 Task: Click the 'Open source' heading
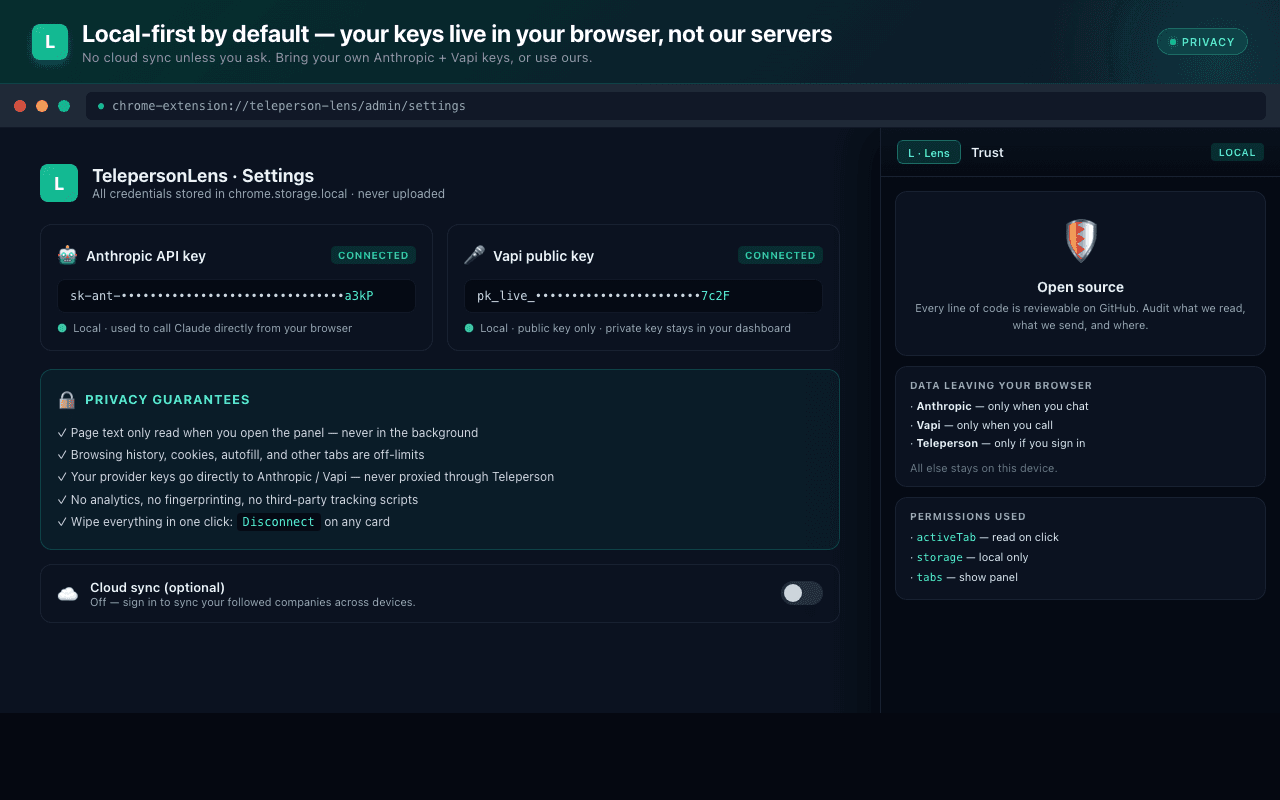[x=1080, y=287]
